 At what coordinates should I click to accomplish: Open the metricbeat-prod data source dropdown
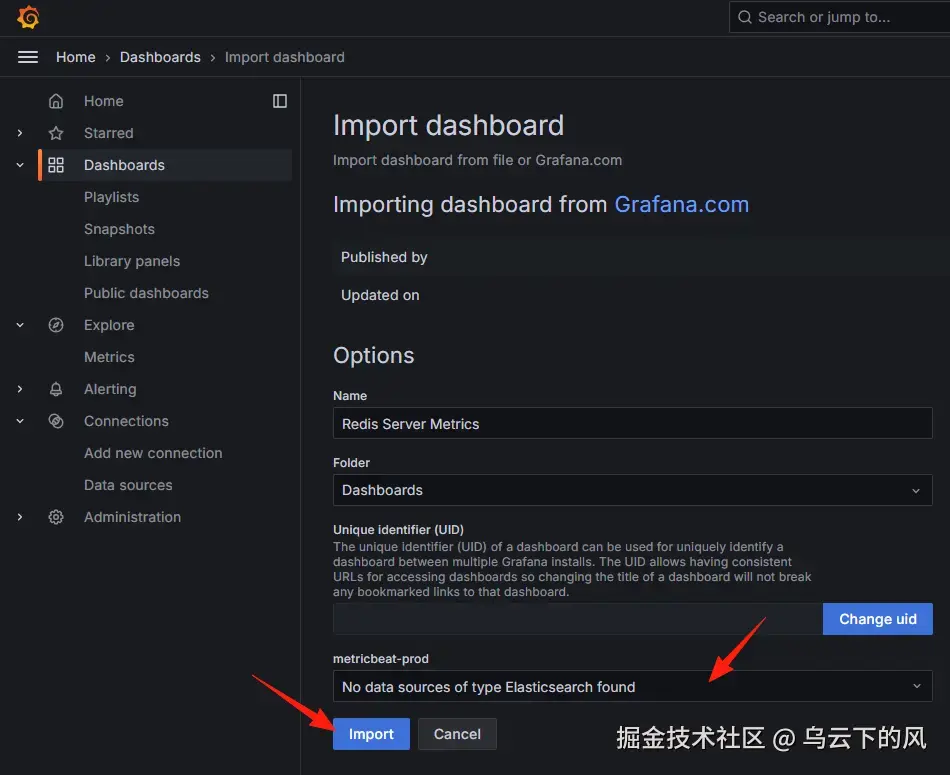click(x=633, y=686)
